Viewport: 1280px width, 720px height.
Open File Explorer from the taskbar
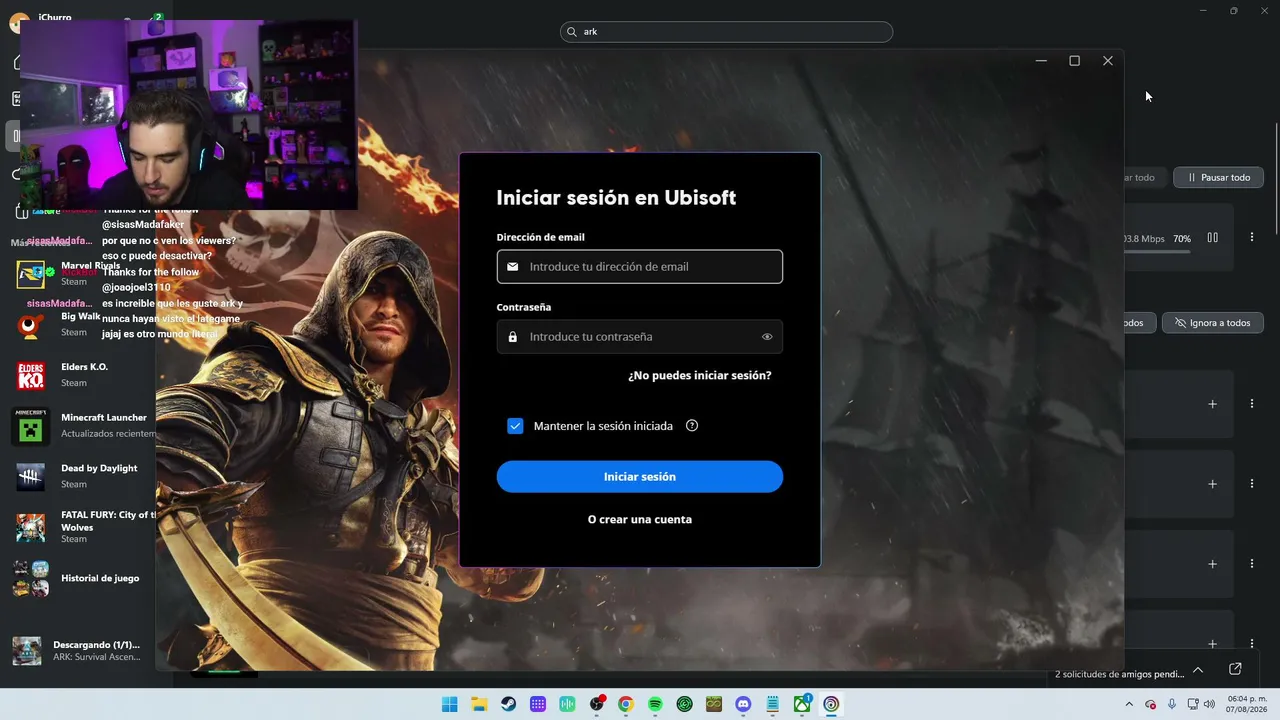pos(479,704)
